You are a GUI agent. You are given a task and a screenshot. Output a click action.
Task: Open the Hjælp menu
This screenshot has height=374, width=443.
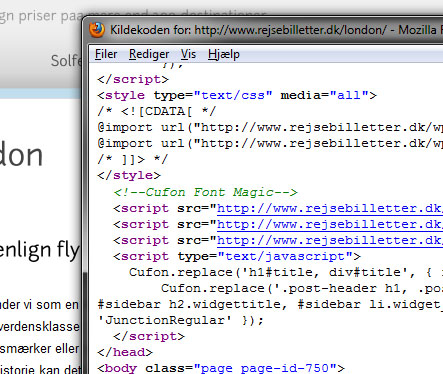pyautogui.click(x=224, y=54)
